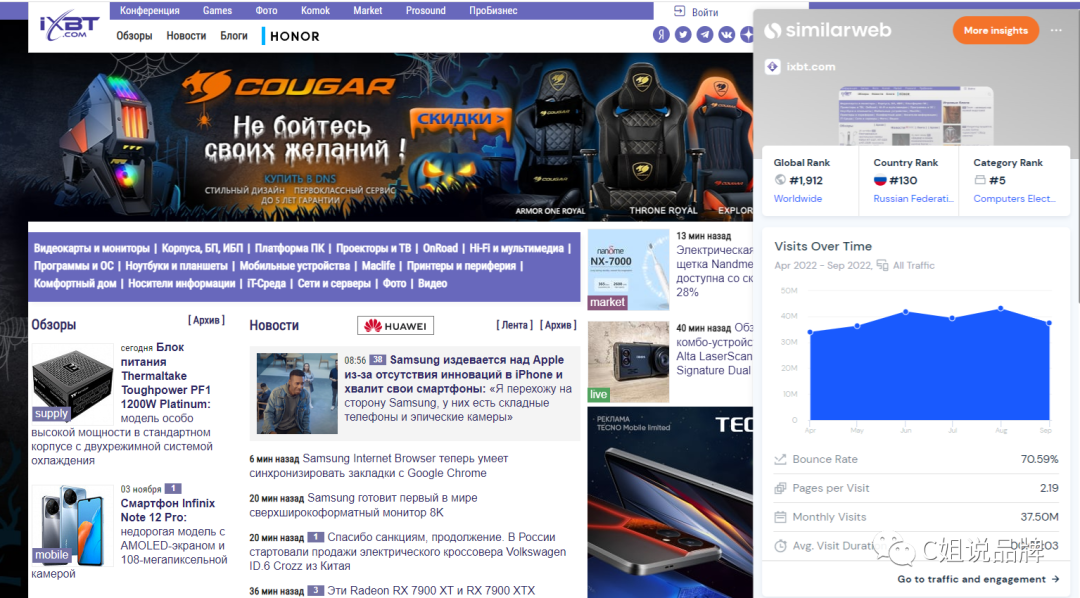Viewport: 1080px width, 598px height.
Task: Open the Games menu item
Action: coord(217,10)
